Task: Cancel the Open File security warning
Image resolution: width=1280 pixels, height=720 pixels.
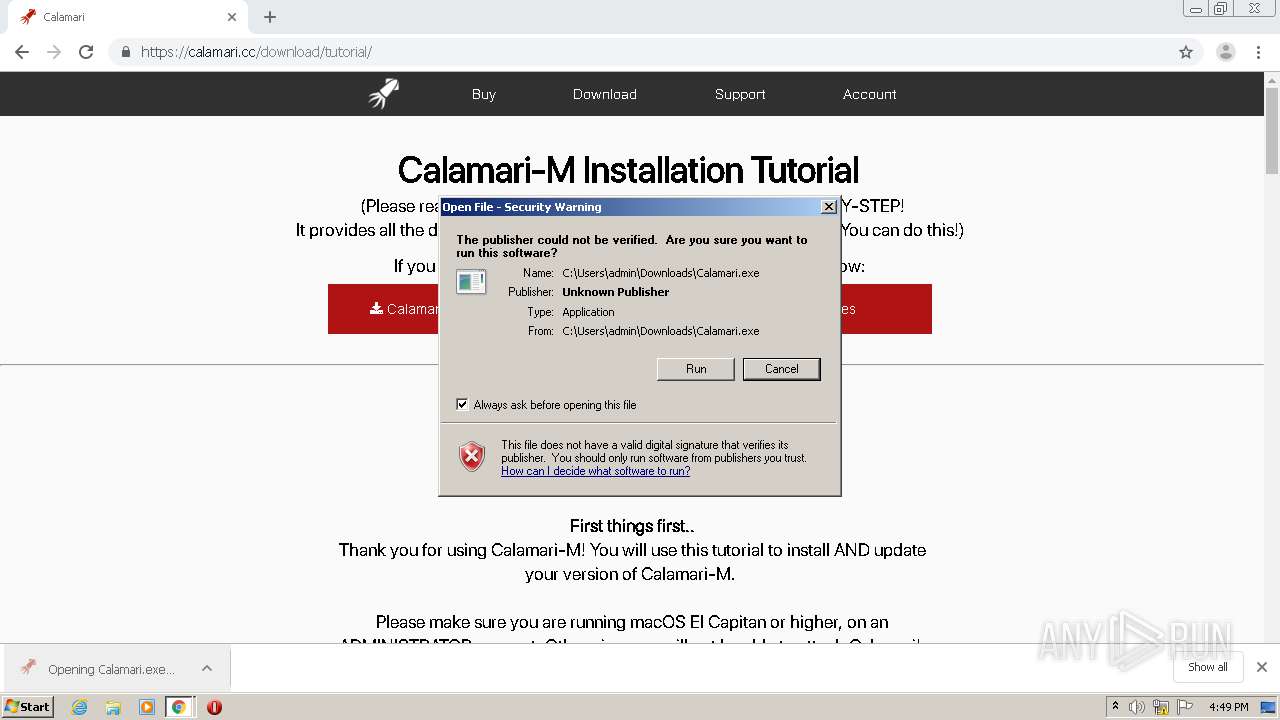Action: pyautogui.click(x=782, y=369)
